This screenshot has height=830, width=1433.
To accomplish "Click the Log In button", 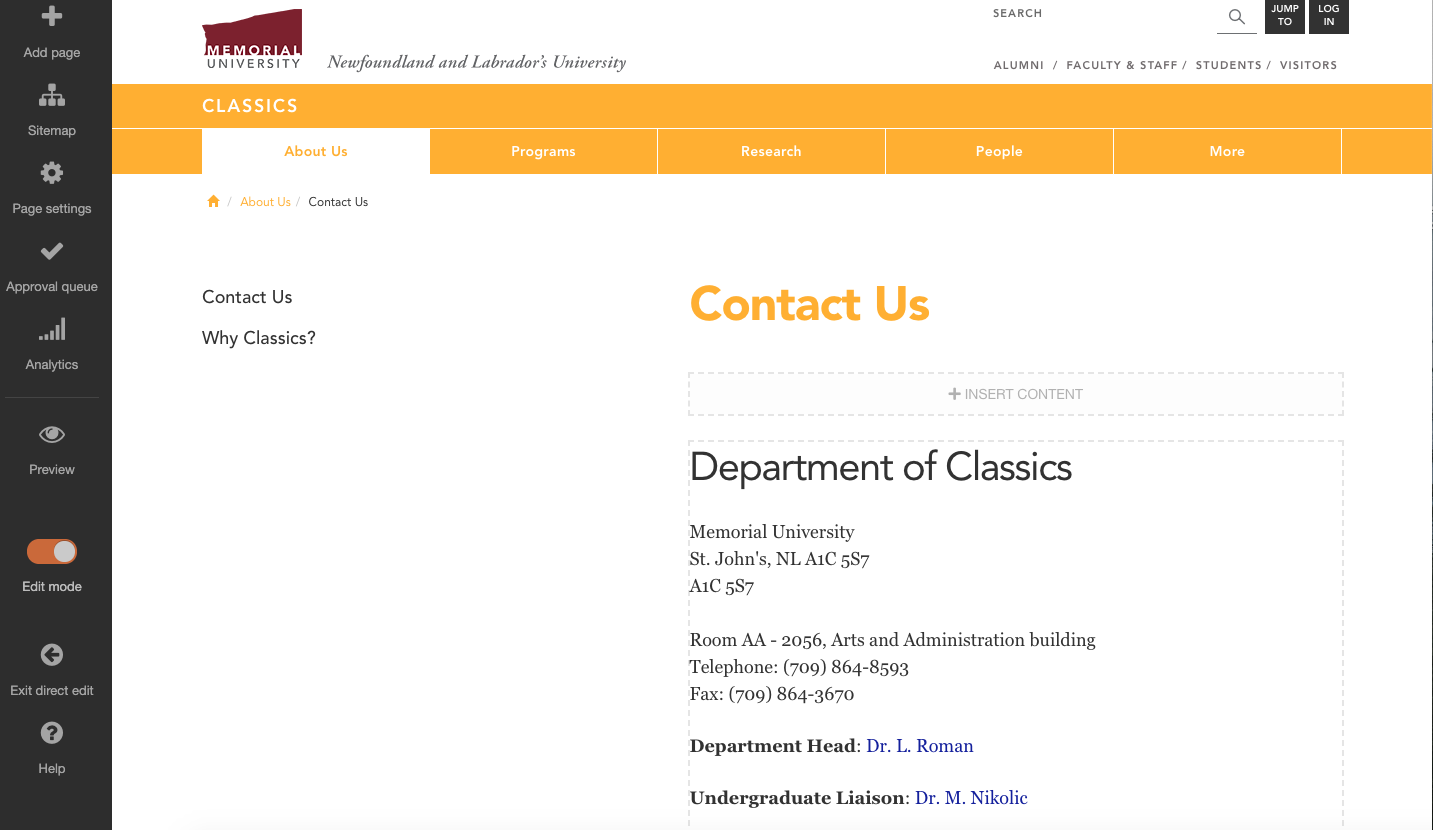I will click(1329, 16).
